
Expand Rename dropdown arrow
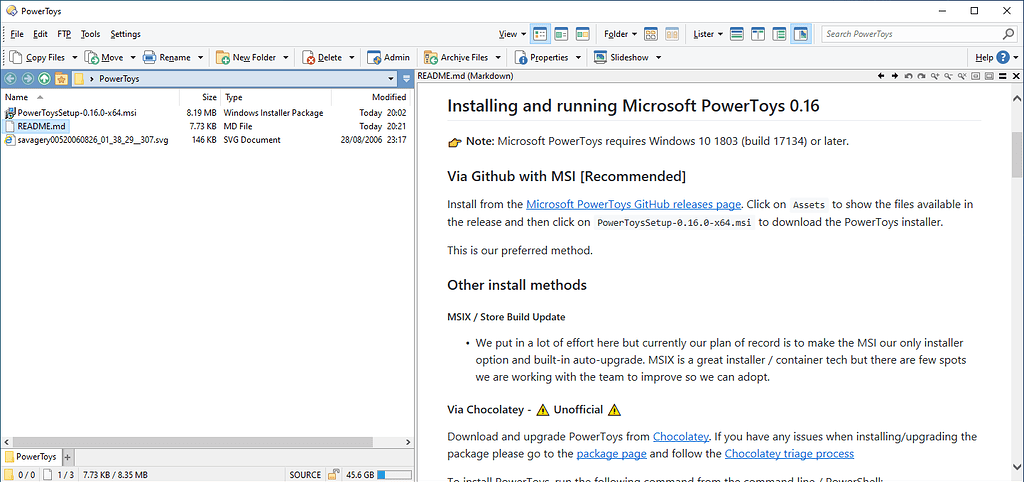tap(200, 57)
